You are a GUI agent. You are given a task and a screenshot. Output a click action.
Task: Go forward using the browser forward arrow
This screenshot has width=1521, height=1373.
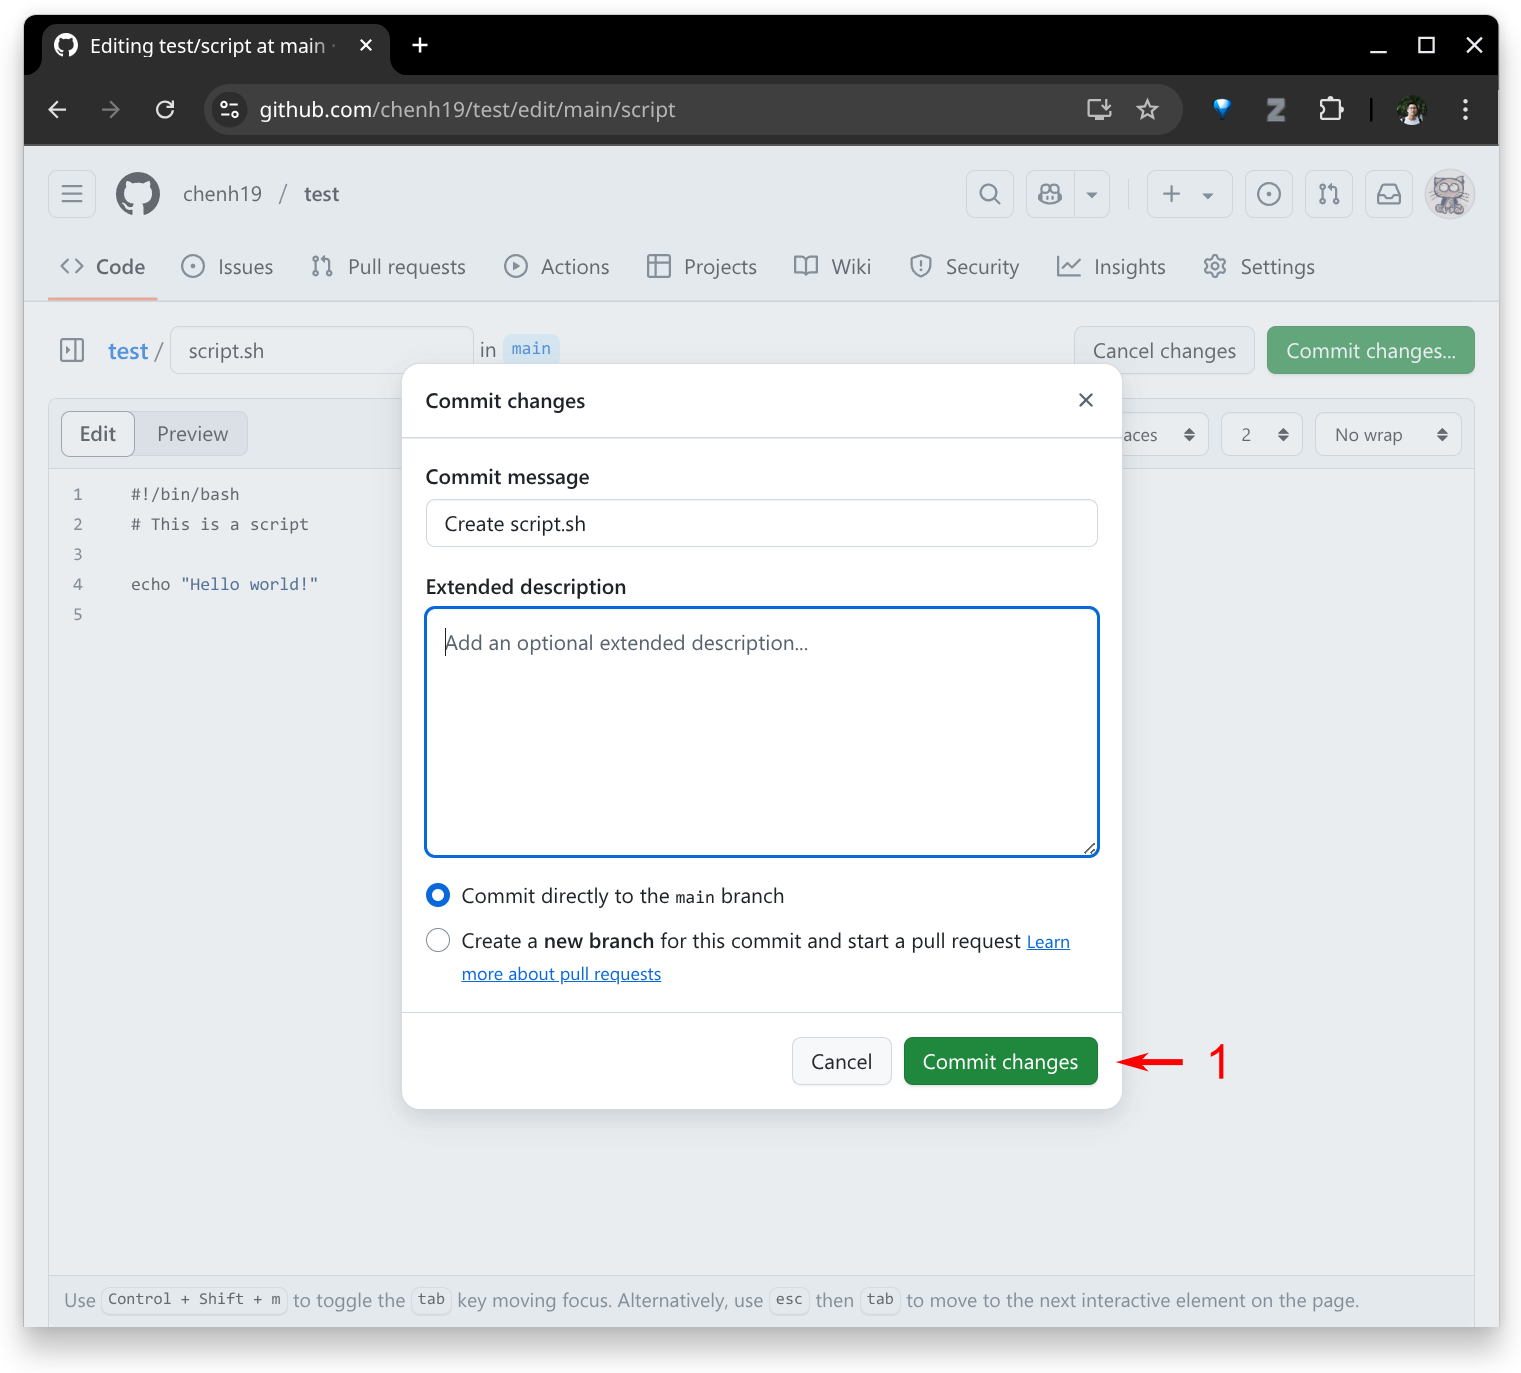coord(111,110)
